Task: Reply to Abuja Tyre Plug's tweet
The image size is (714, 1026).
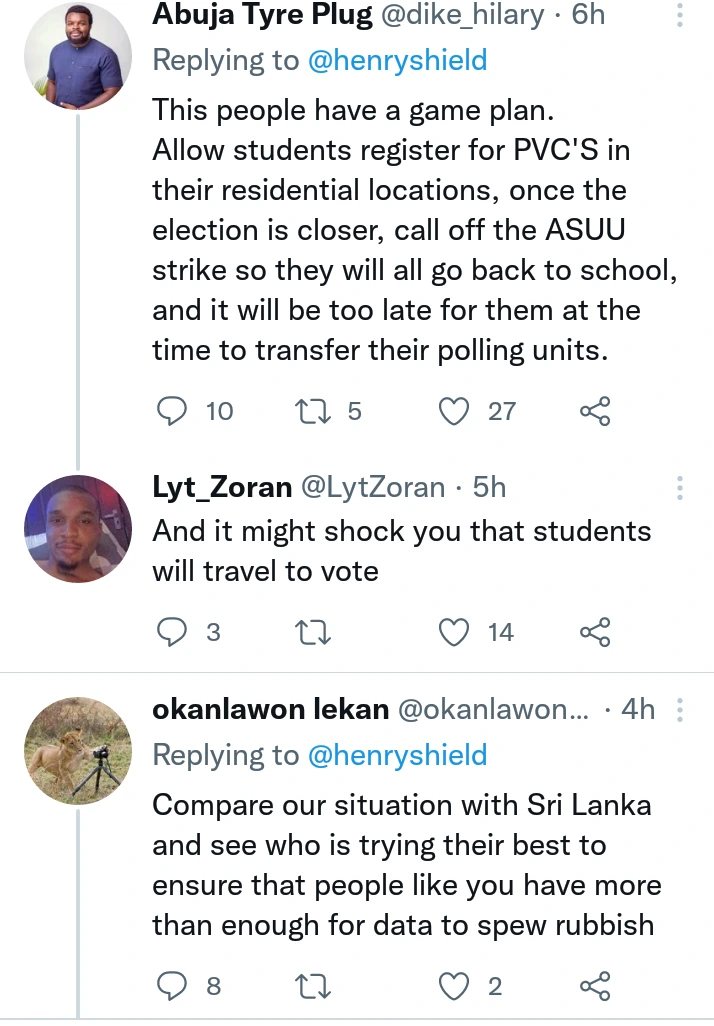Action: 173,410
